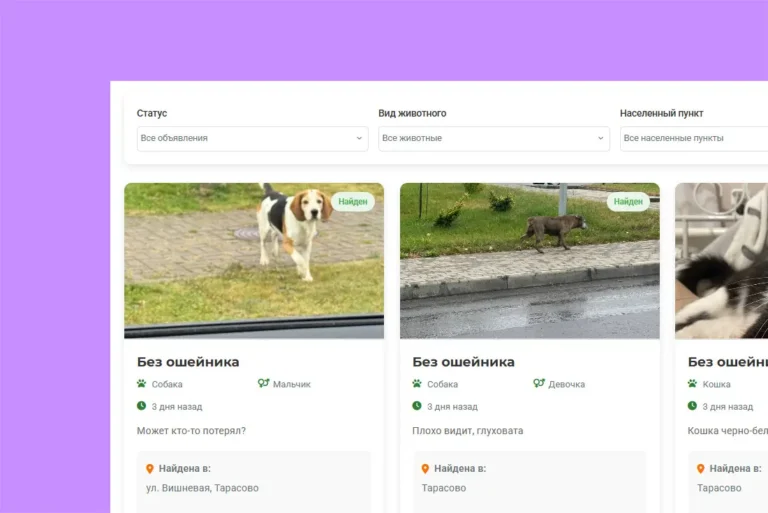Click paw icon next to Кошка

pos(692,384)
